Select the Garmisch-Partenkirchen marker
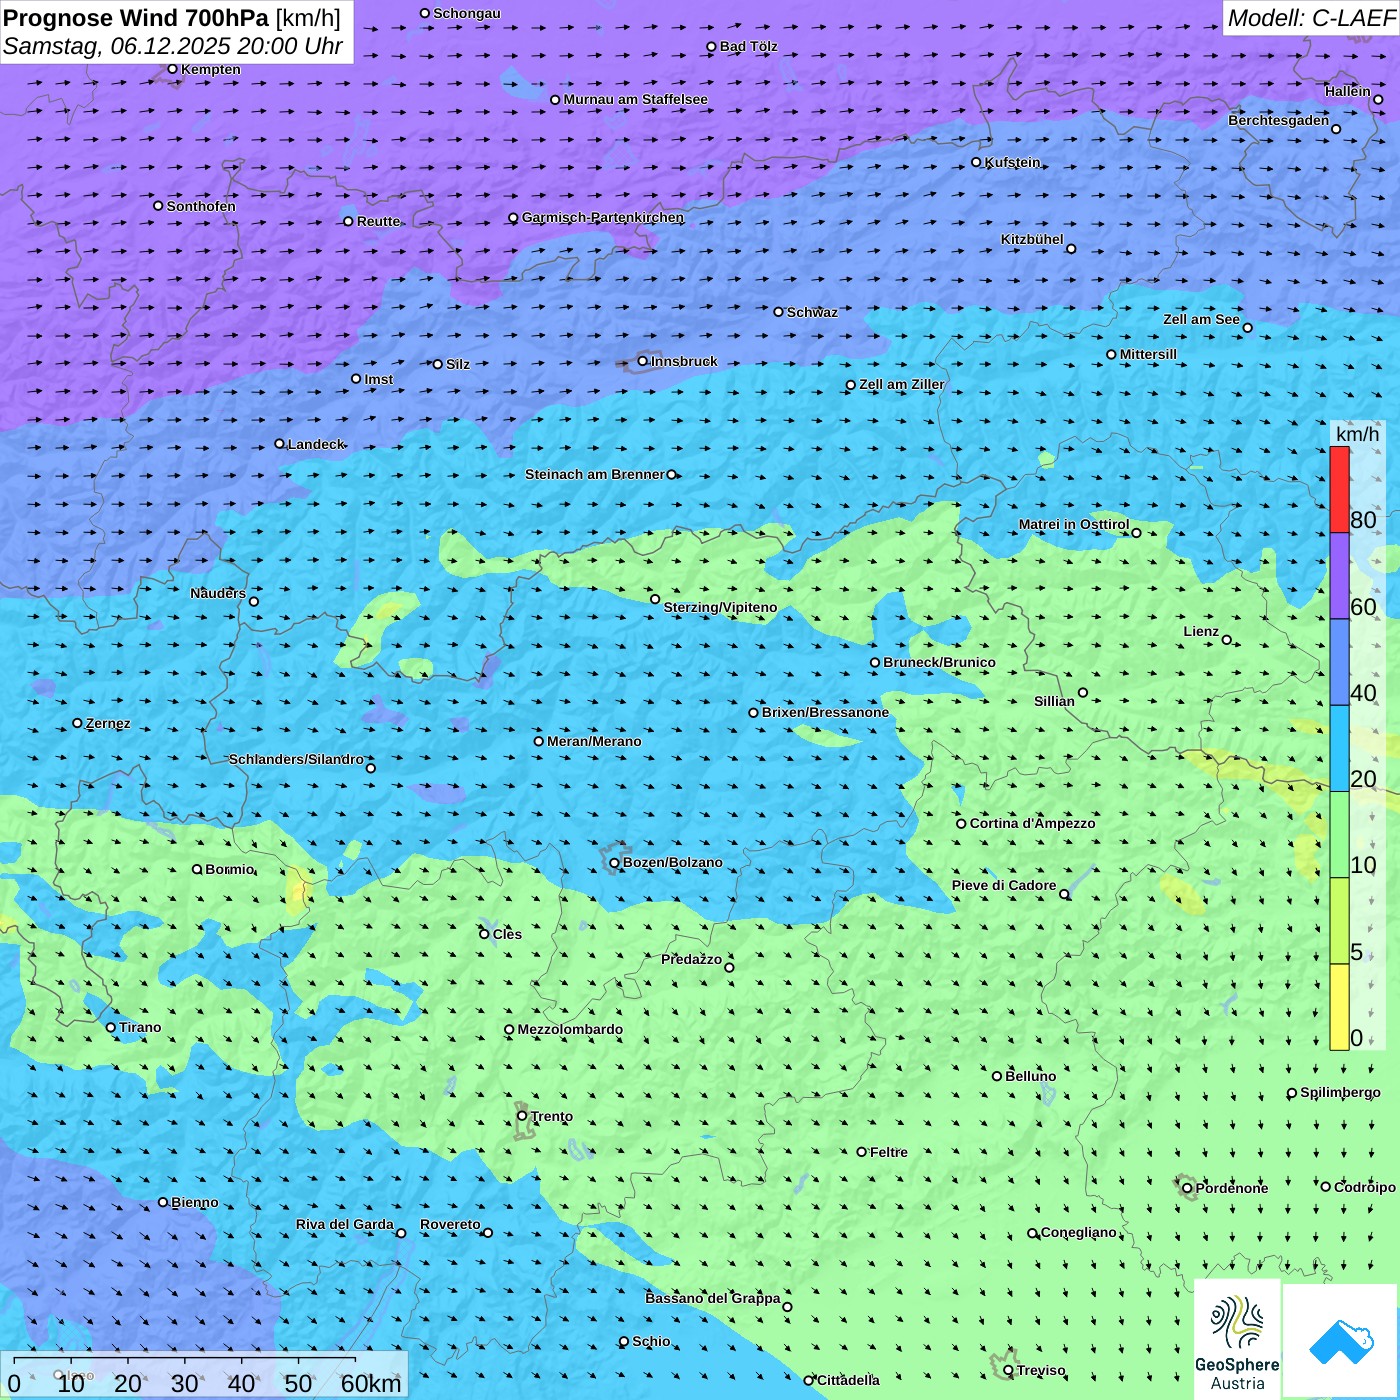 (514, 218)
